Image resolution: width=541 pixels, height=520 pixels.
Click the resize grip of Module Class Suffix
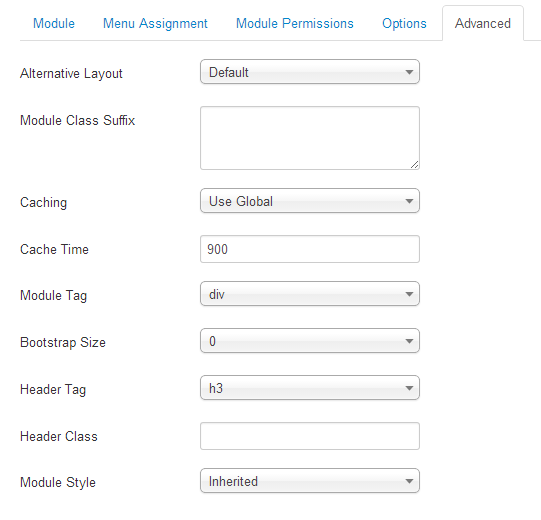coord(415,165)
